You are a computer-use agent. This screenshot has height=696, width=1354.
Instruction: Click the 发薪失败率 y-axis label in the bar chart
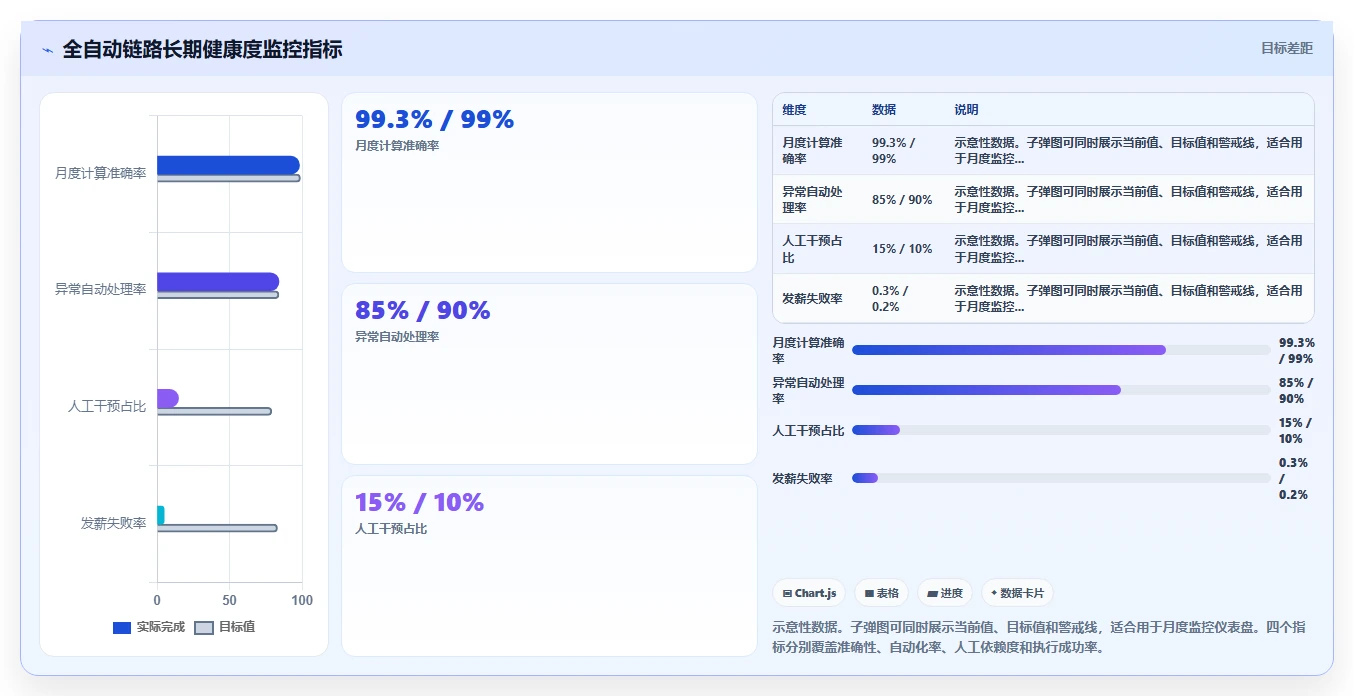click(x=113, y=523)
